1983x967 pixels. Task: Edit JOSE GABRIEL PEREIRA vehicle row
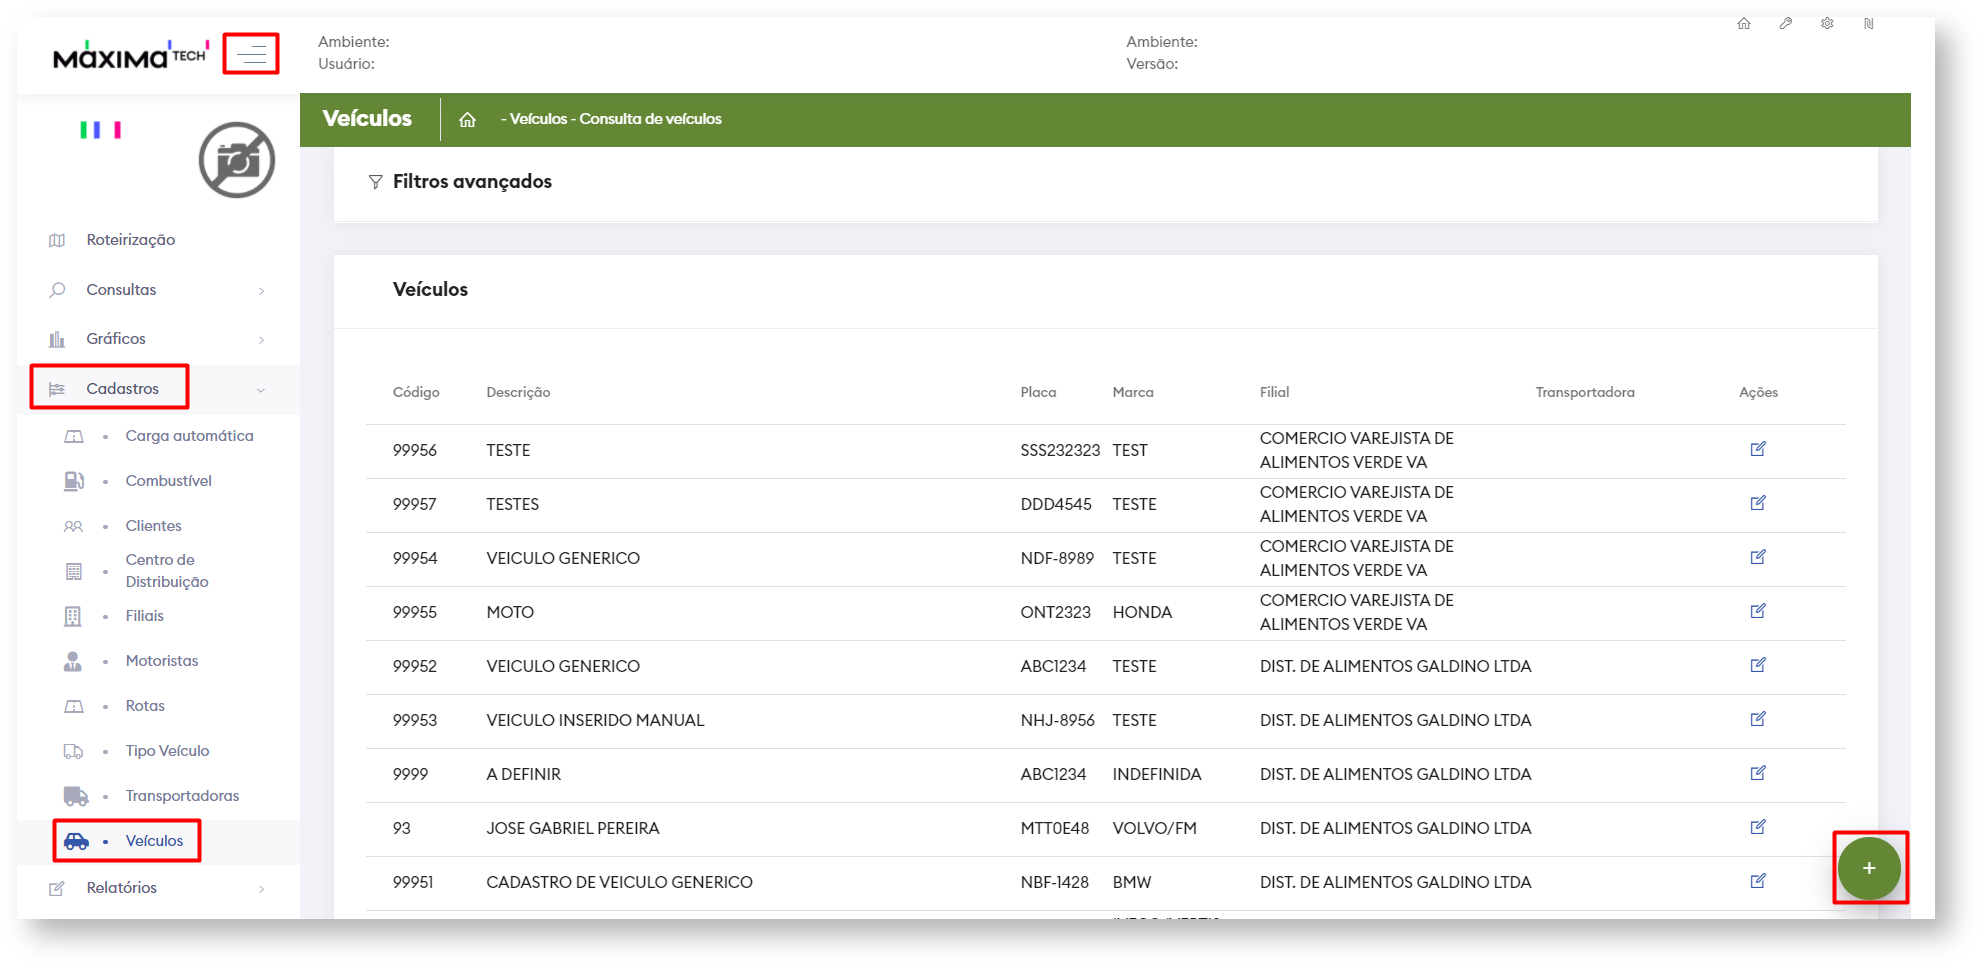[x=1757, y=827]
